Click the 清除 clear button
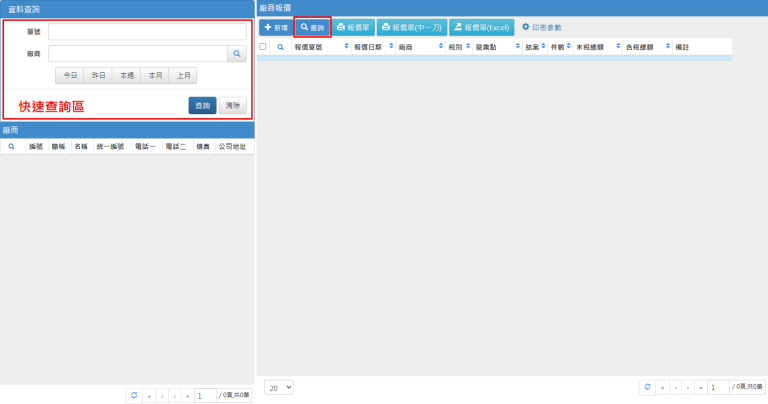The width and height of the screenshot is (768, 404). [x=232, y=105]
